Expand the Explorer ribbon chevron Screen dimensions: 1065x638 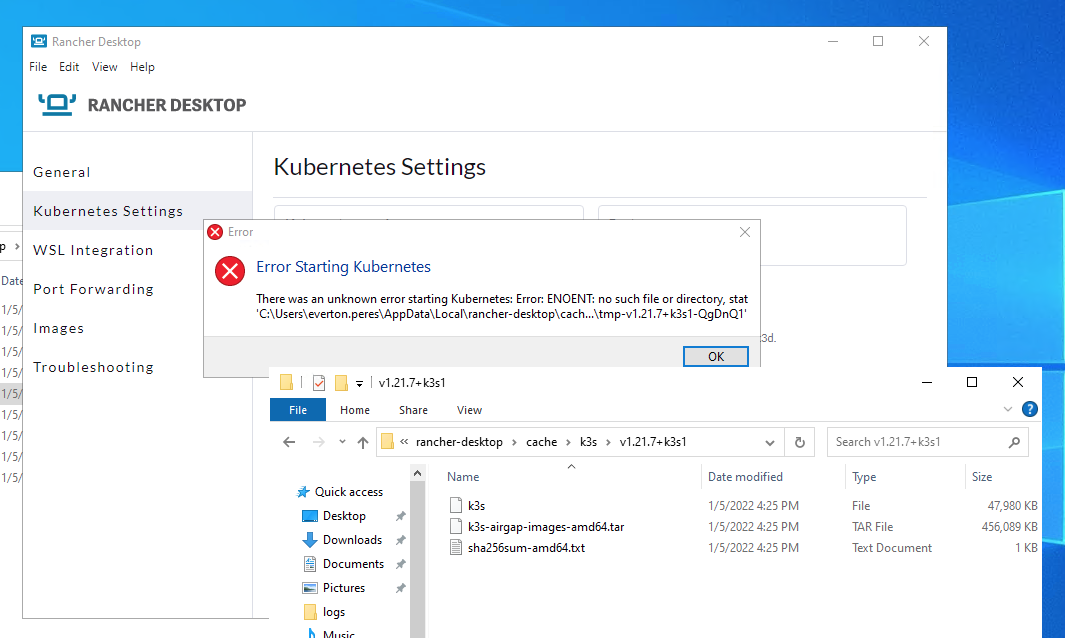tap(1007, 409)
